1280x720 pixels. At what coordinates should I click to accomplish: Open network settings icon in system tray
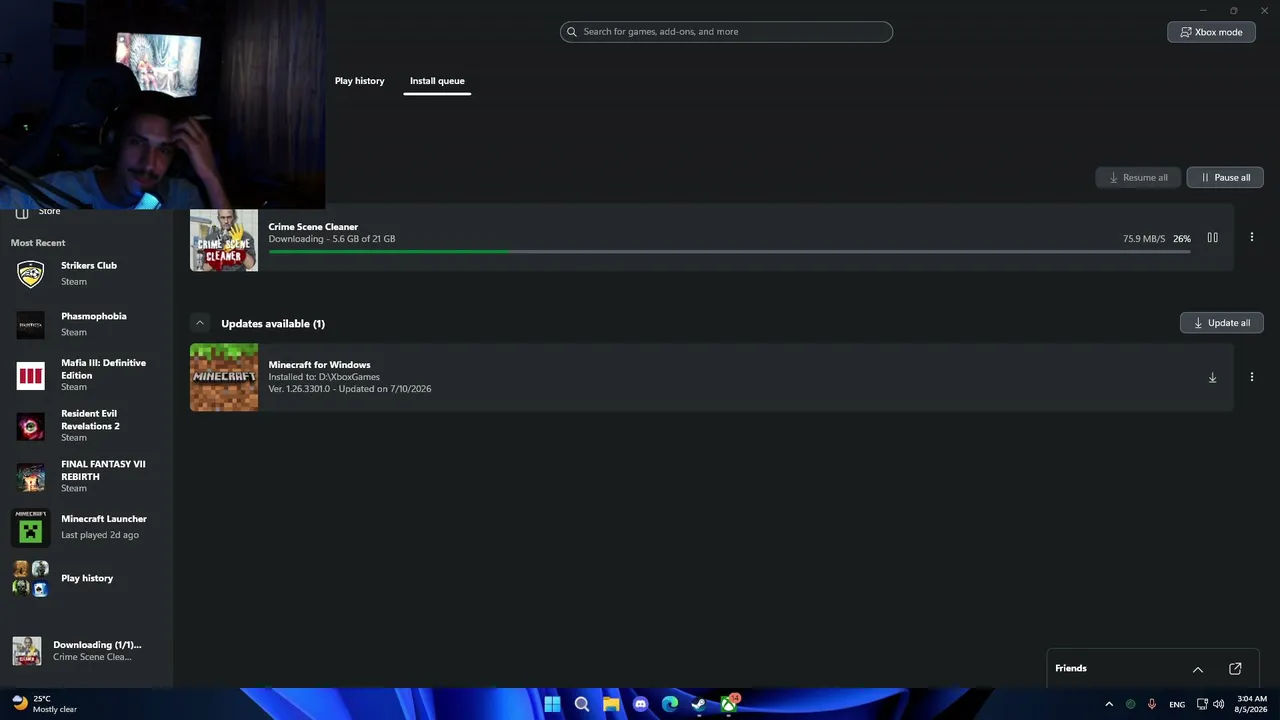click(x=1202, y=704)
